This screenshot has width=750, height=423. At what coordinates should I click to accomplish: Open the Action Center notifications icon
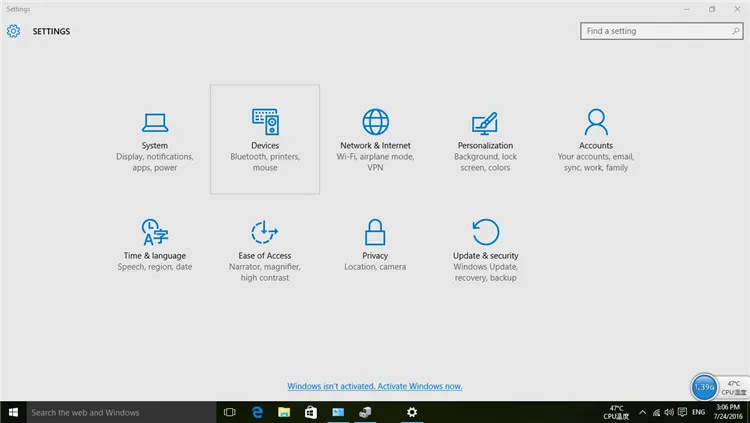(683, 412)
